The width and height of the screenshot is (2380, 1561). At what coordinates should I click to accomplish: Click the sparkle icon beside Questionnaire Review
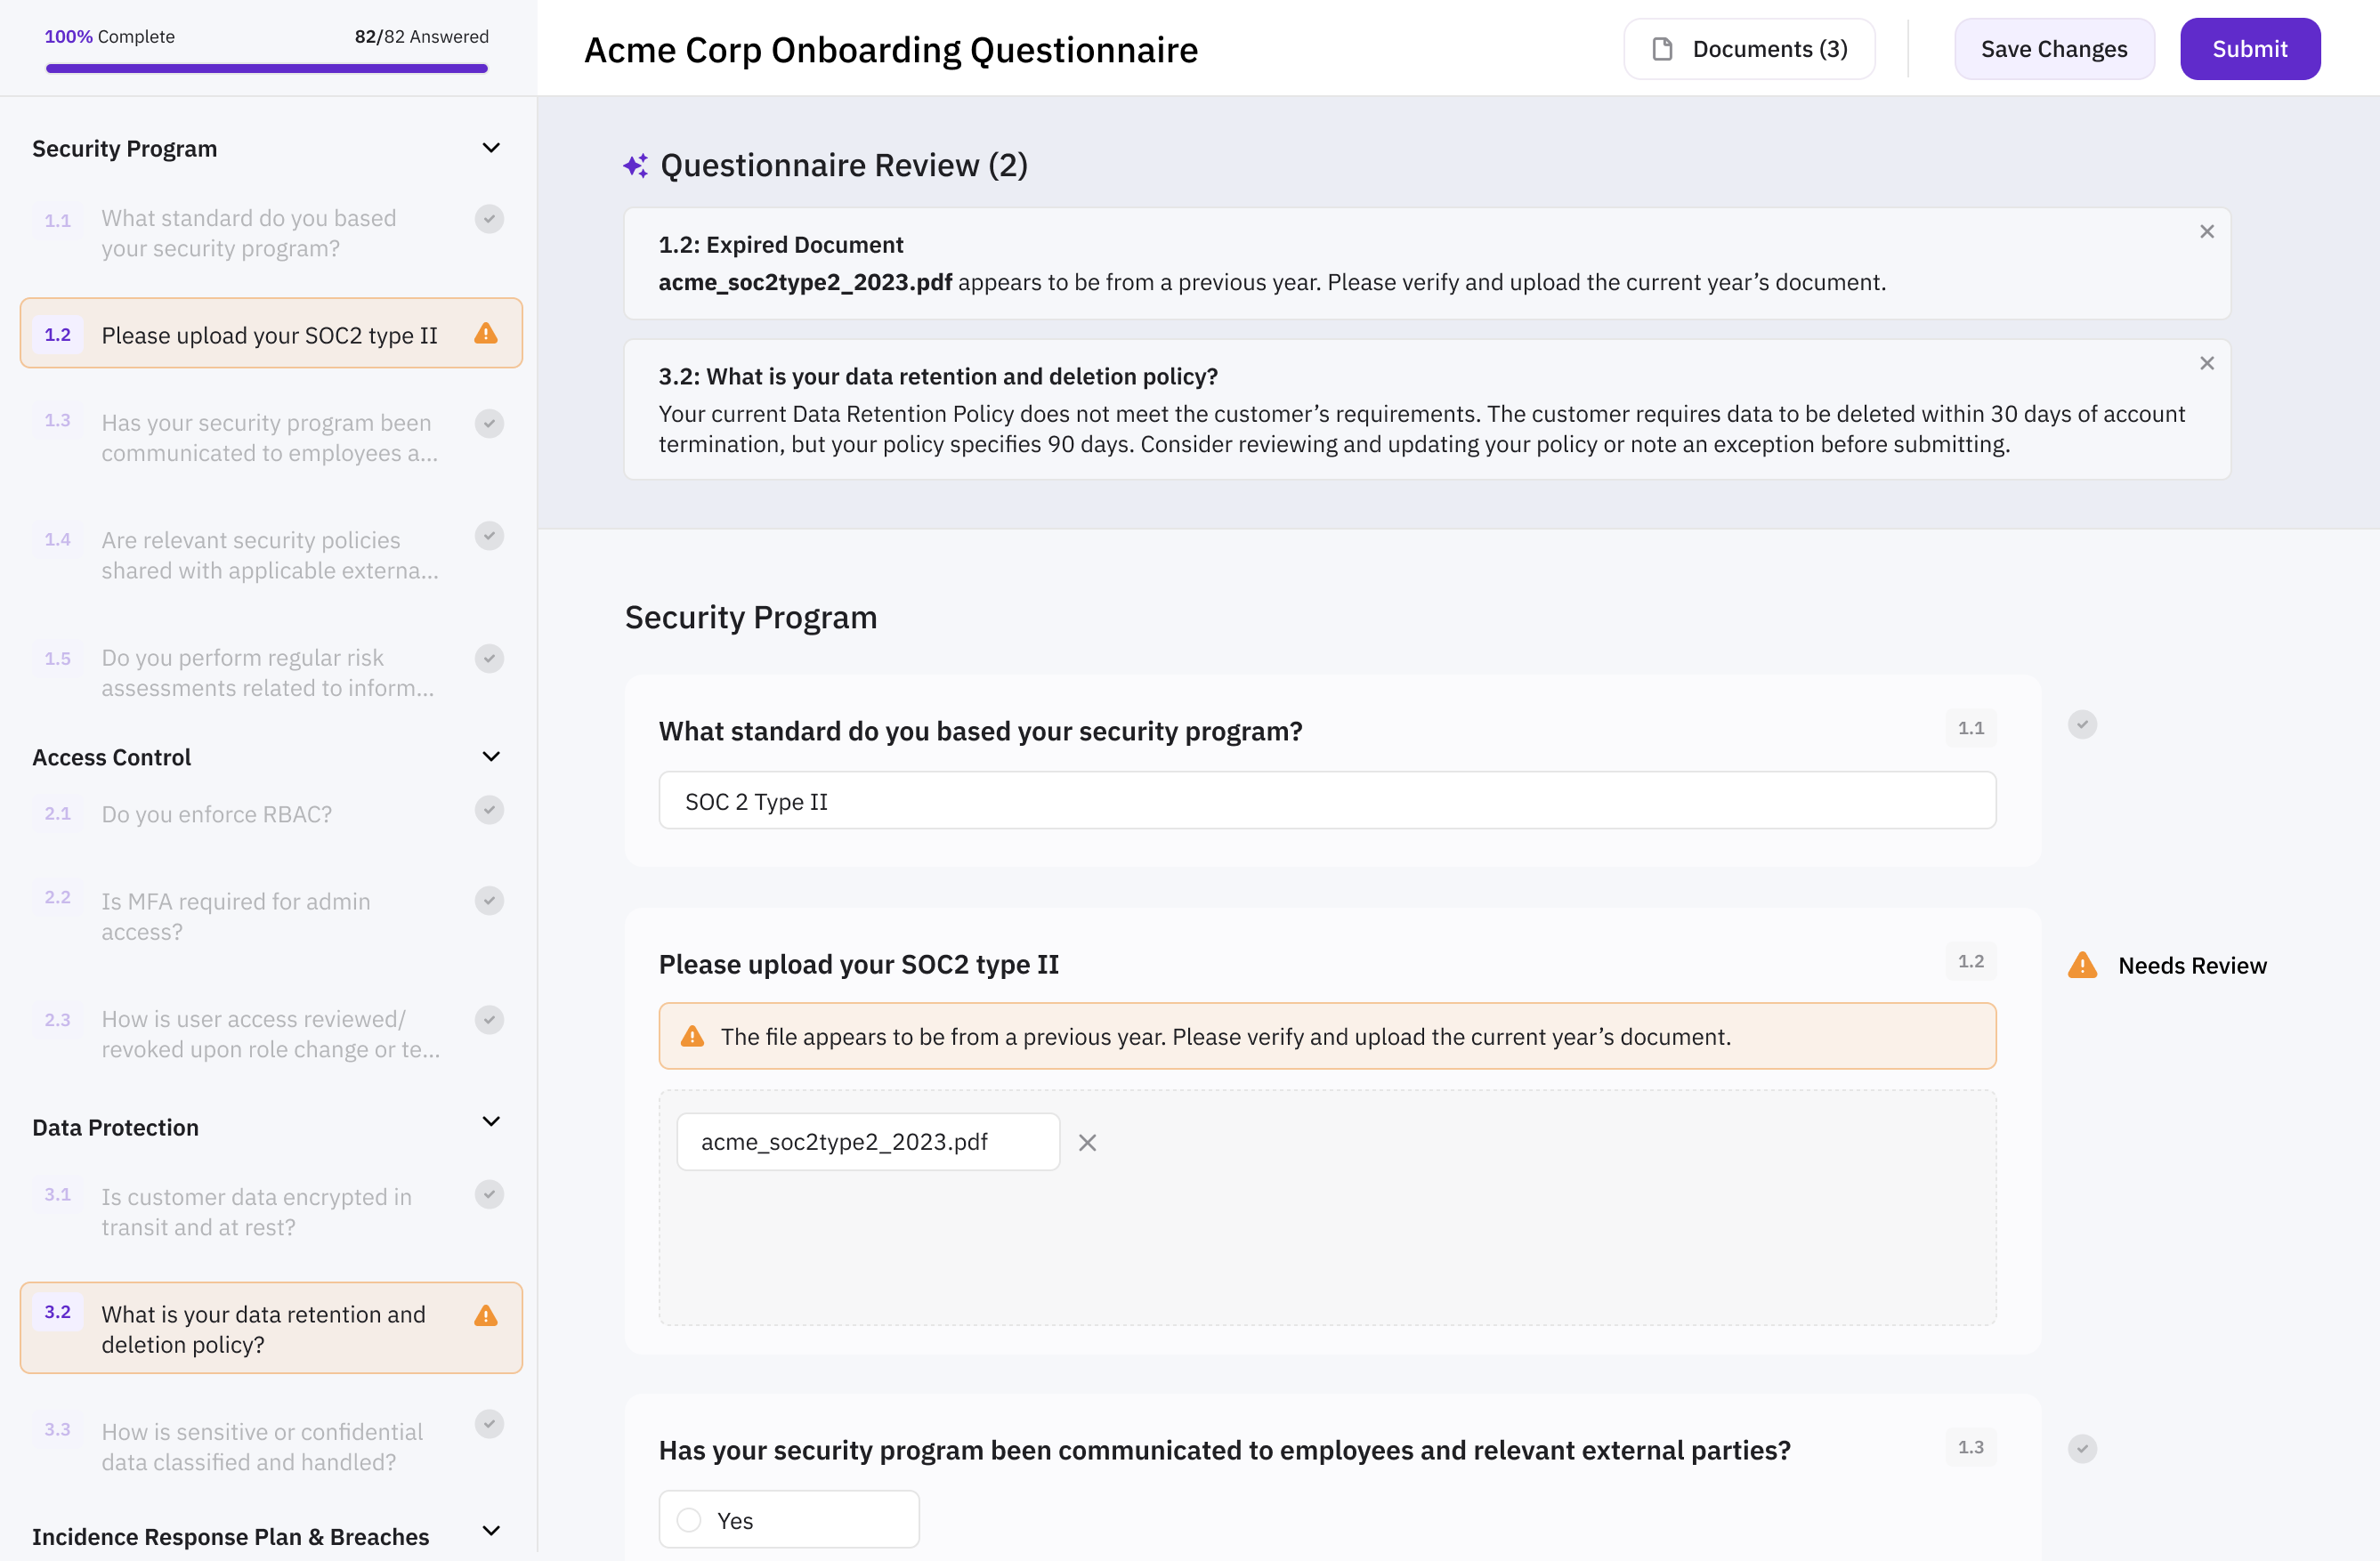(635, 166)
